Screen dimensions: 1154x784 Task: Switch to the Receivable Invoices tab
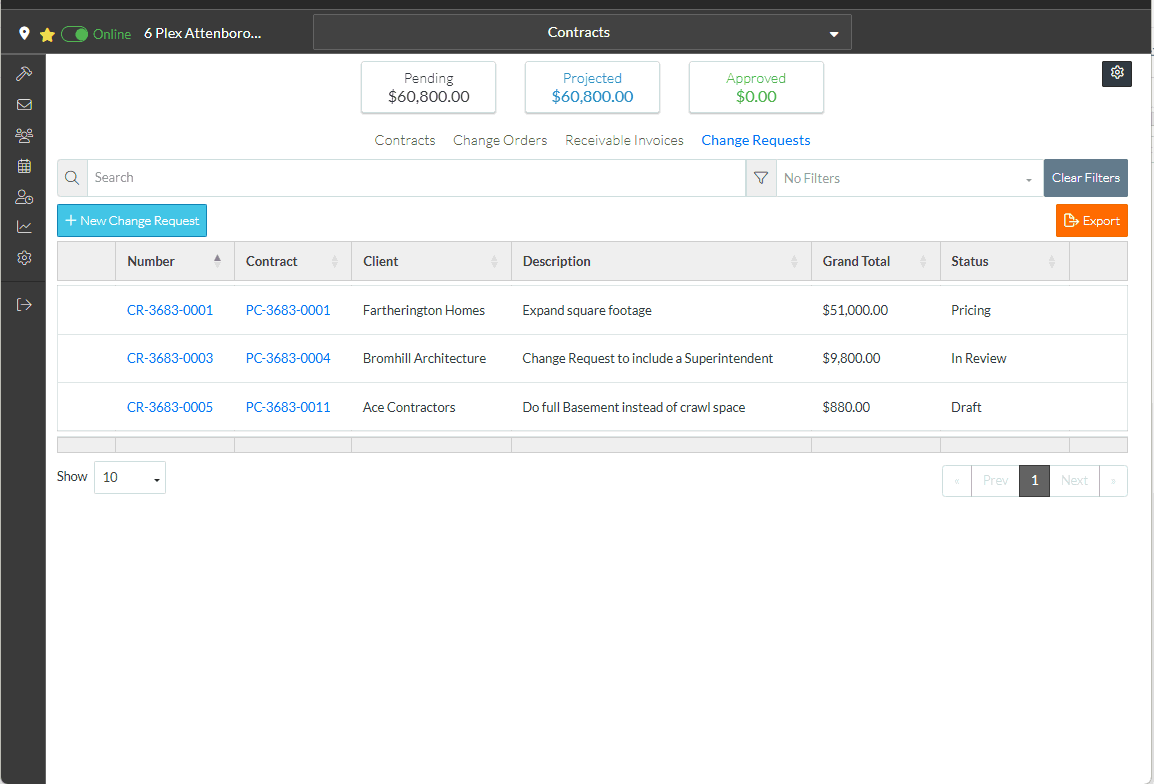coord(624,141)
